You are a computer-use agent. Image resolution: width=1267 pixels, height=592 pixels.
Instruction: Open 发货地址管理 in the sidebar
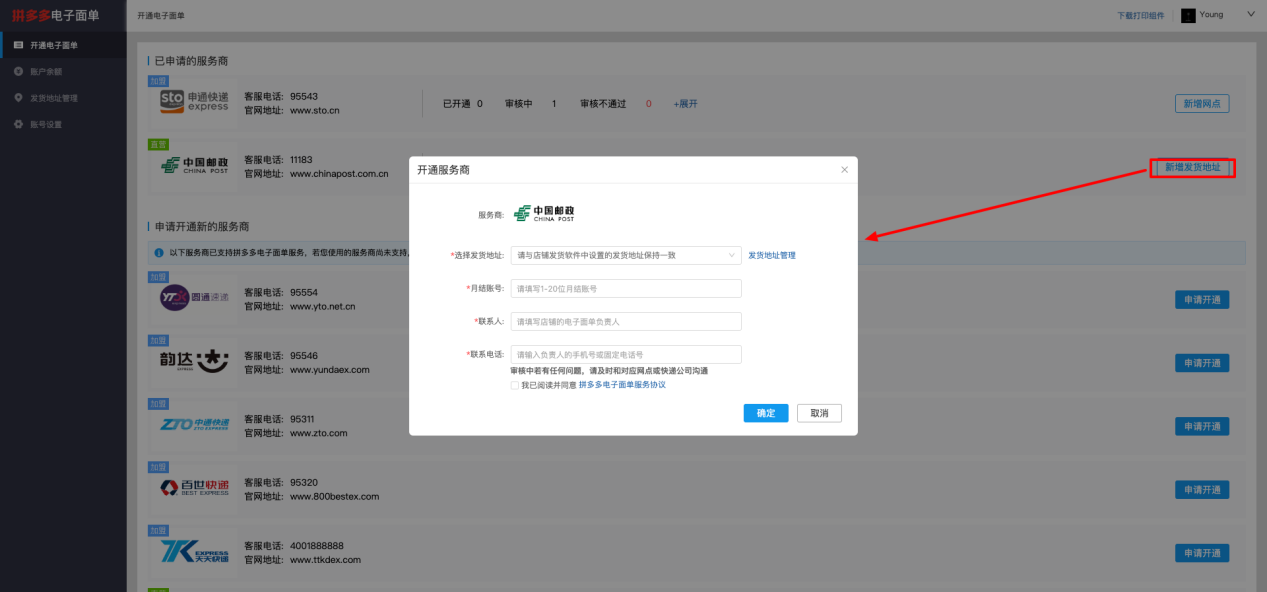pyautogui.click(x=53, y=98)
